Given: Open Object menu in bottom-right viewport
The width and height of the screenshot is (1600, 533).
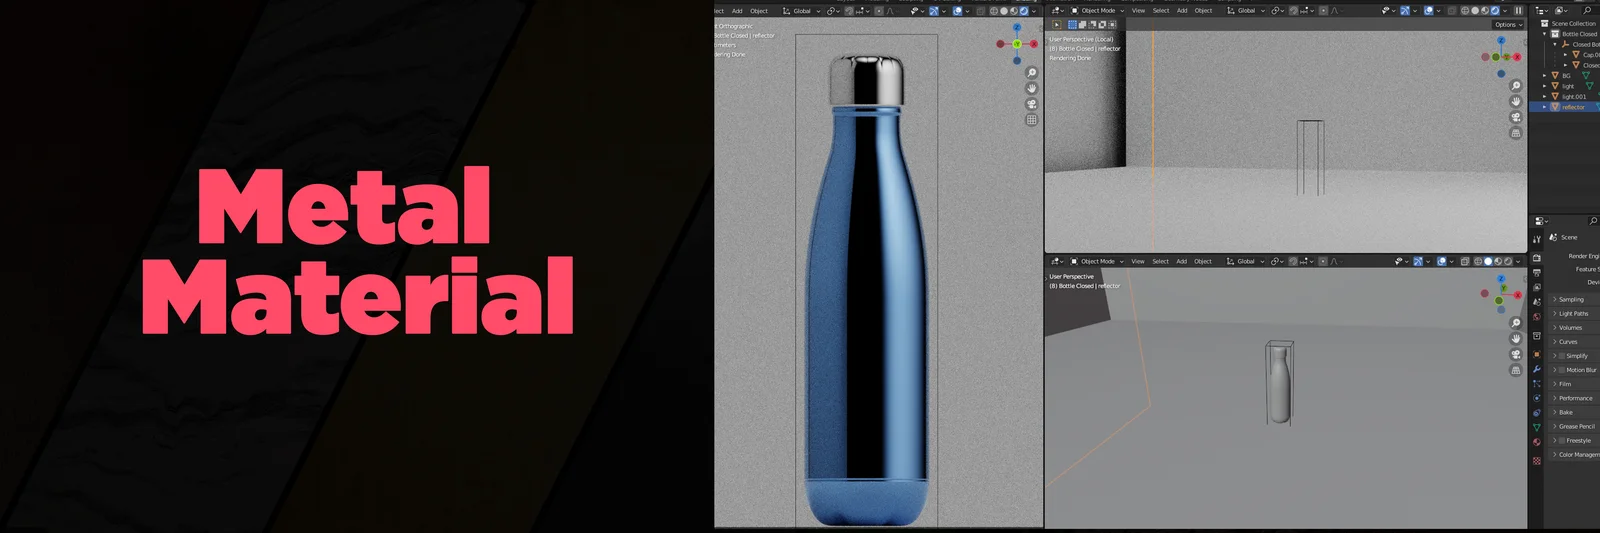Looking at the screenshot, I should click(1203, 261).
